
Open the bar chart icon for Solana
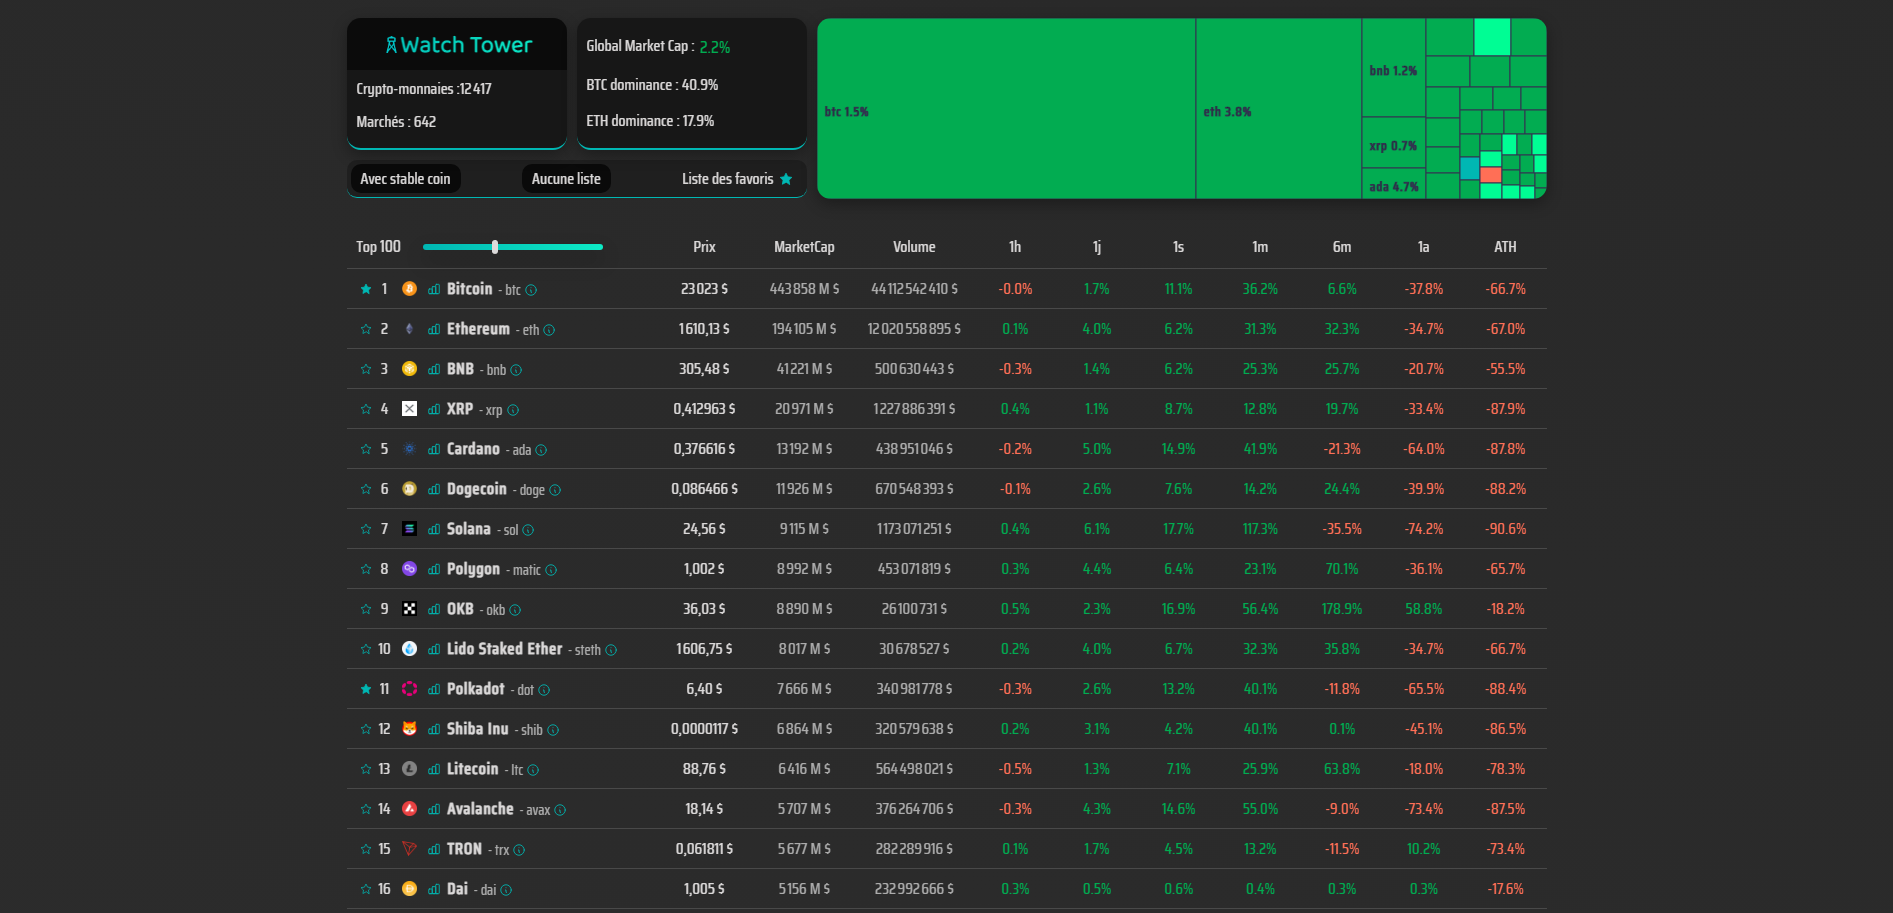pyautogui.click(x=434, y=530)
